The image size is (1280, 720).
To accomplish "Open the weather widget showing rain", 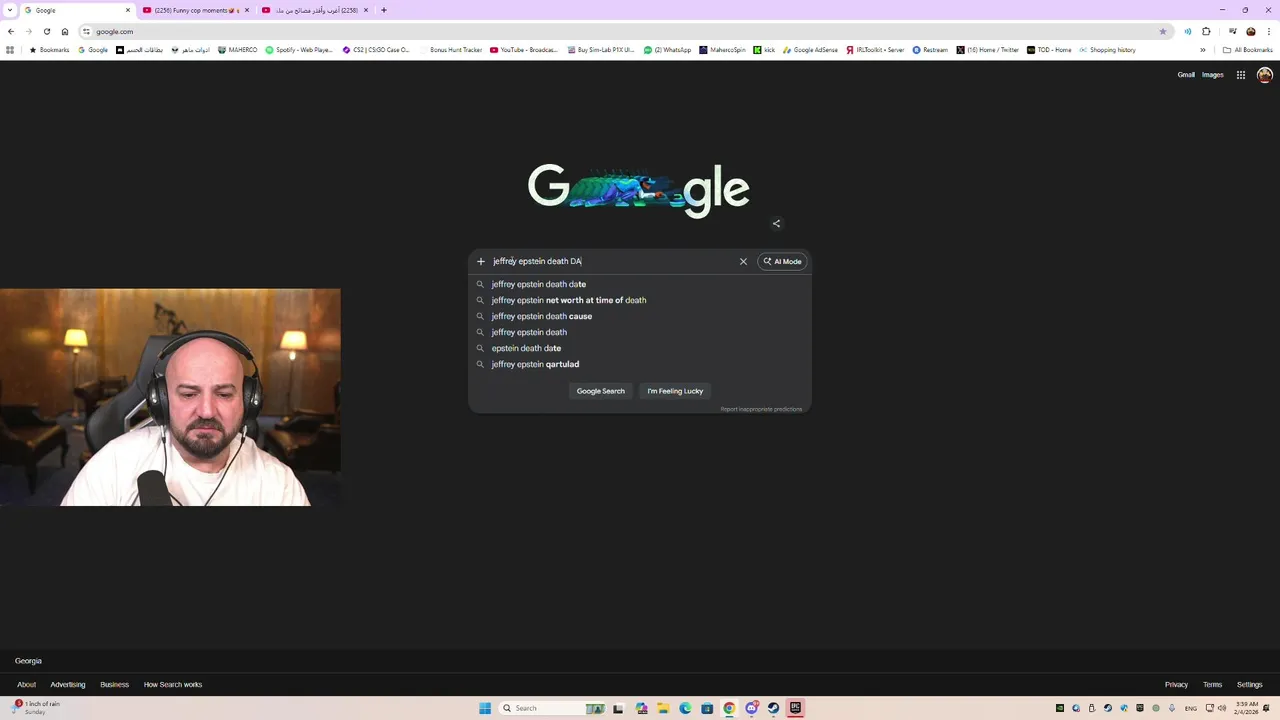I will click(35, 707).
